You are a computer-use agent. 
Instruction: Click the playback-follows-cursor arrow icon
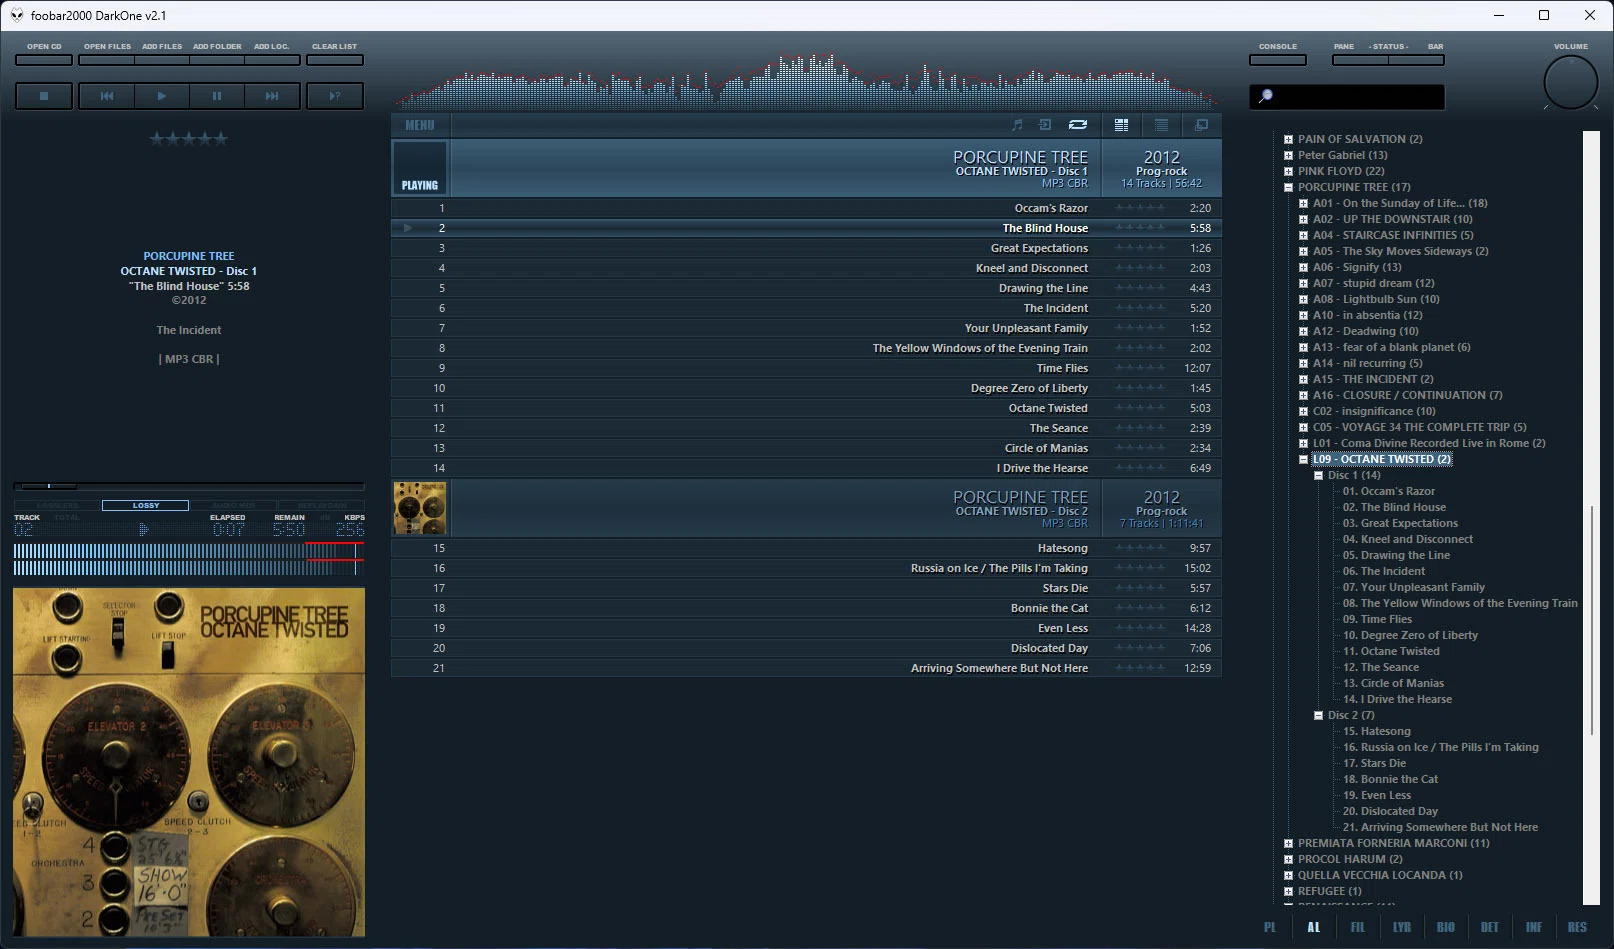pyautogui.click(x=1045, y=125)
